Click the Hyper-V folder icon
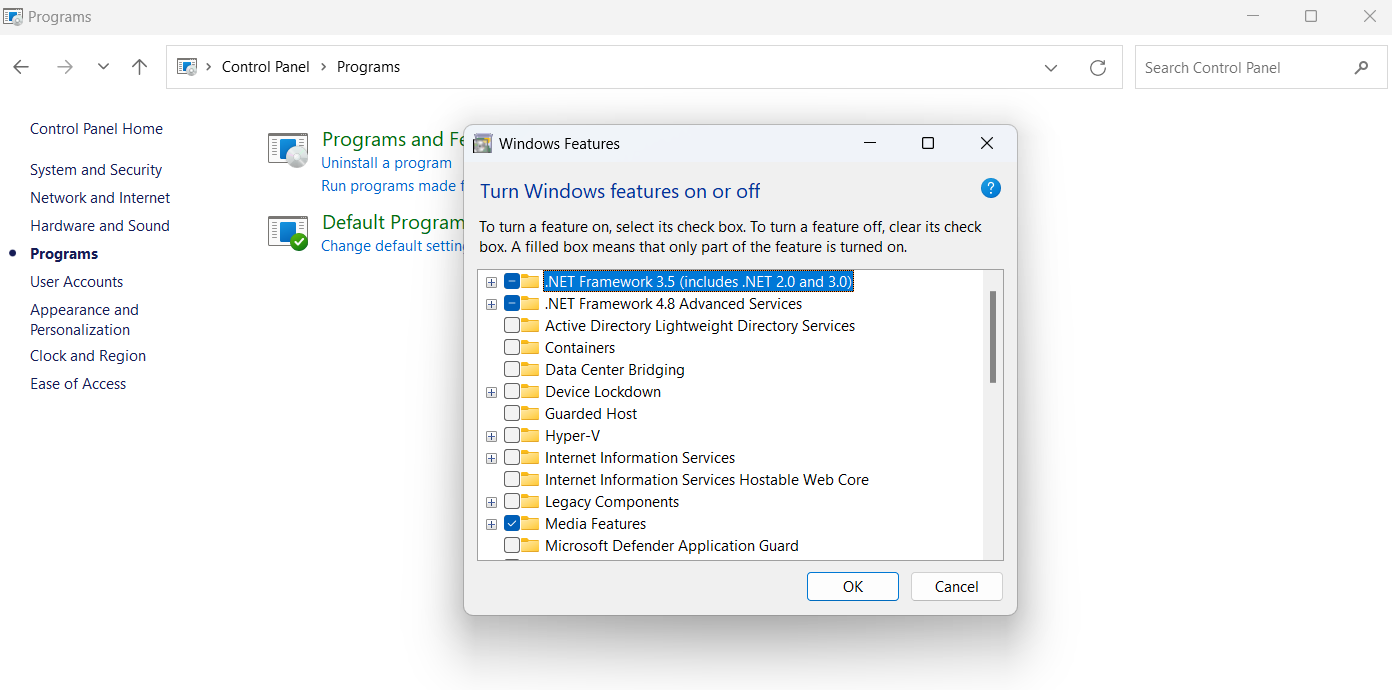The width and height of the screenshot is (1392, 690). 530,435
